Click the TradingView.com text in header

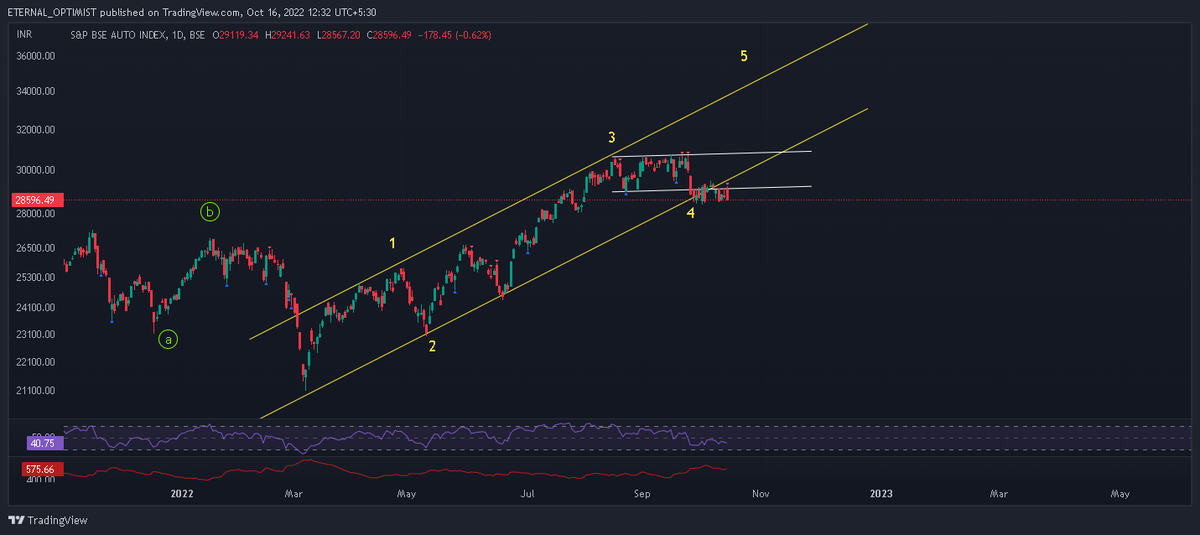(202, 13)
